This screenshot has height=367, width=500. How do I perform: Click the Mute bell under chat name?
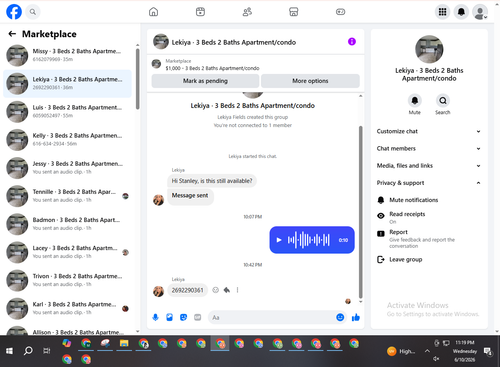point(415,100)
